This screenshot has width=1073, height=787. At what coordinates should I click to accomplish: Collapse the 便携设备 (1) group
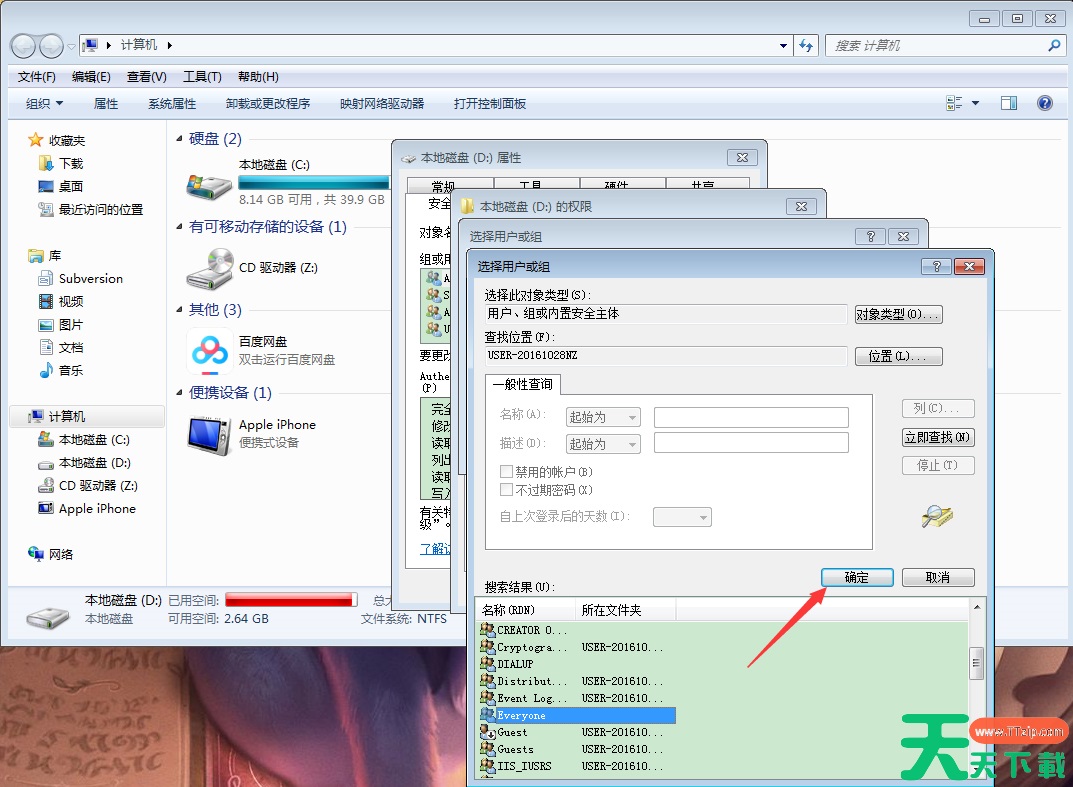click(179, 393)
